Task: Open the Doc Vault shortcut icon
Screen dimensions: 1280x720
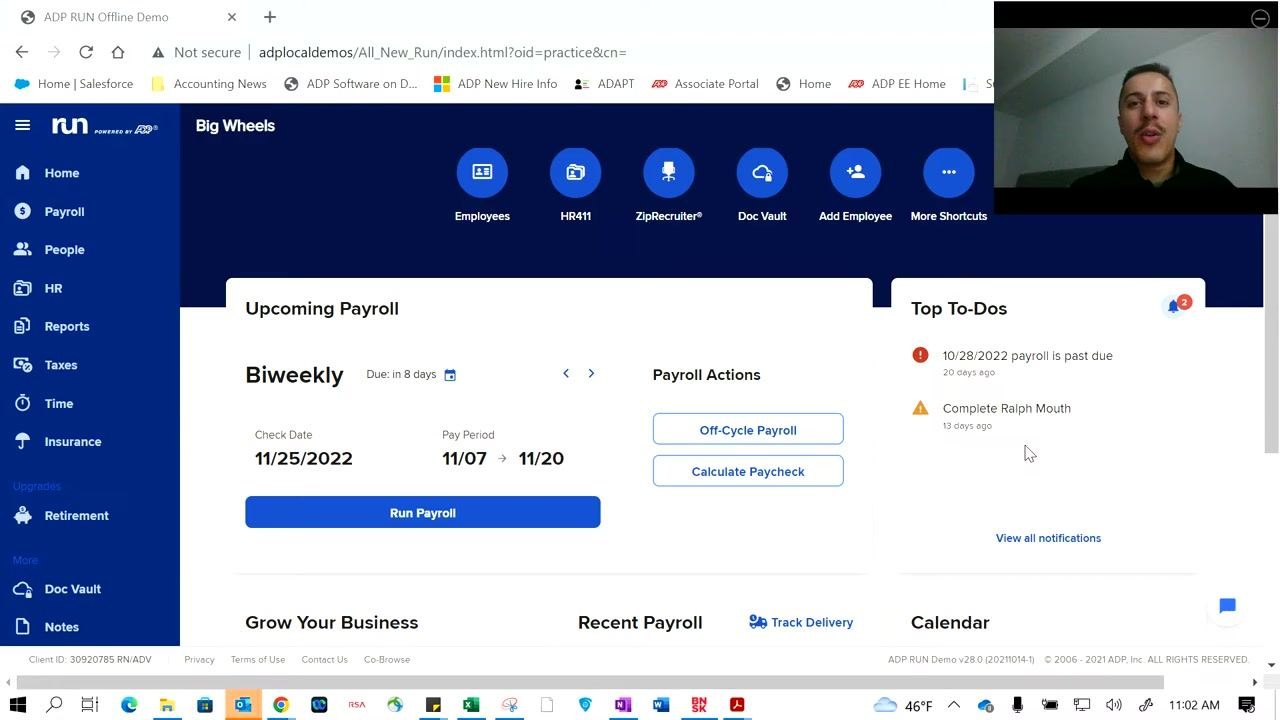Action: tap(762, 172)
